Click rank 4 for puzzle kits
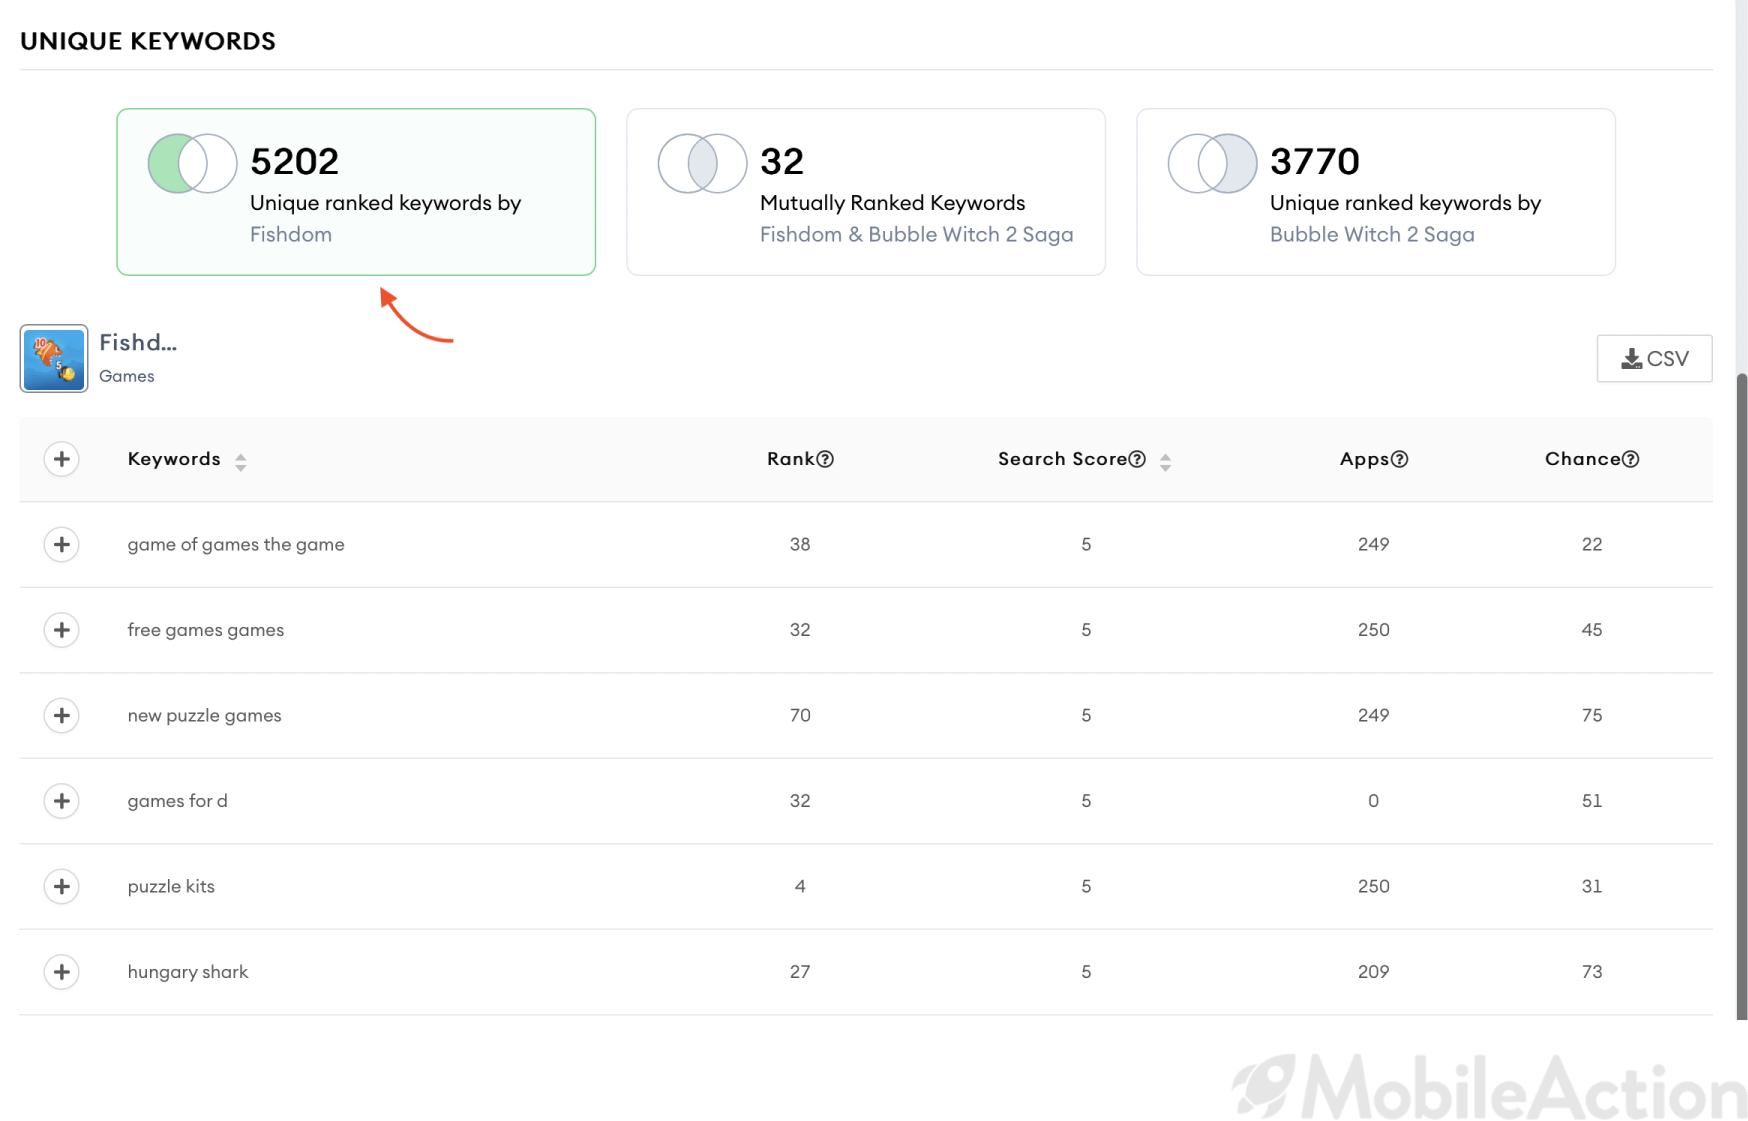 pos(800,886)
